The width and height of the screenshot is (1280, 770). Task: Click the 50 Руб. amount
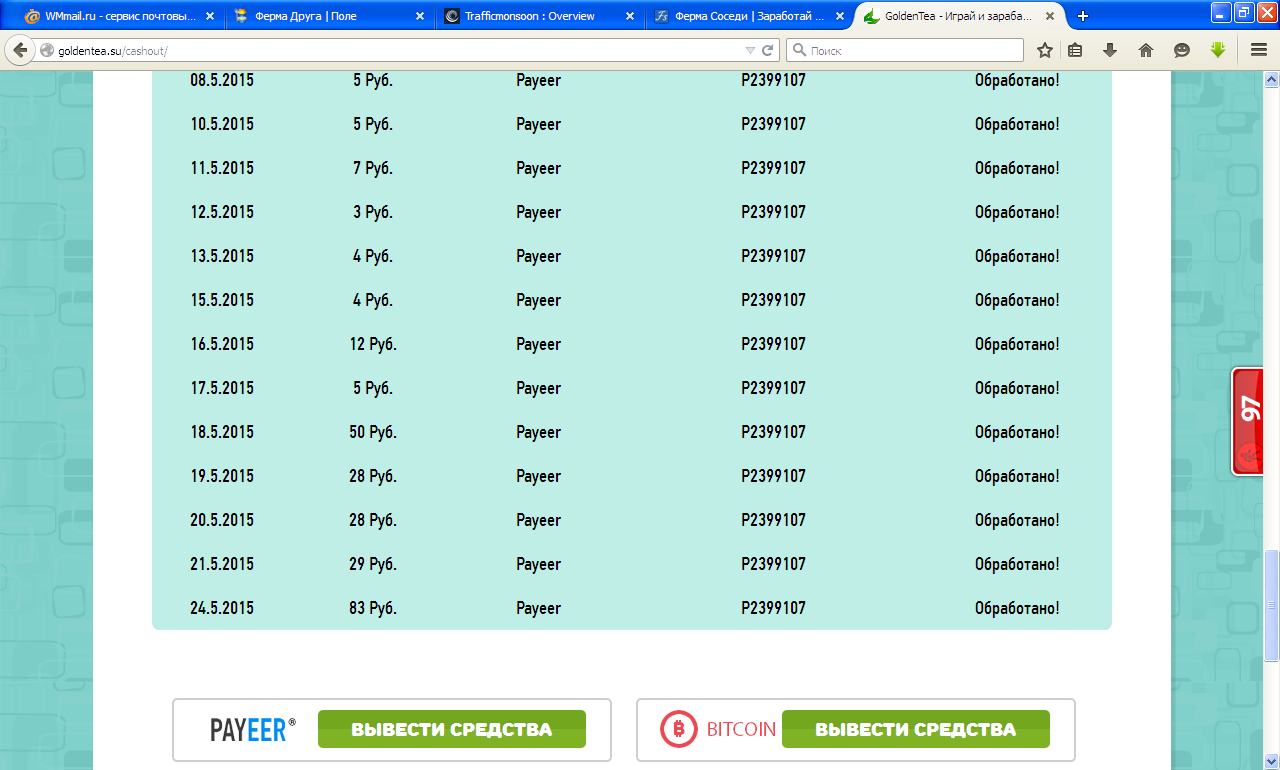(373, 432)
